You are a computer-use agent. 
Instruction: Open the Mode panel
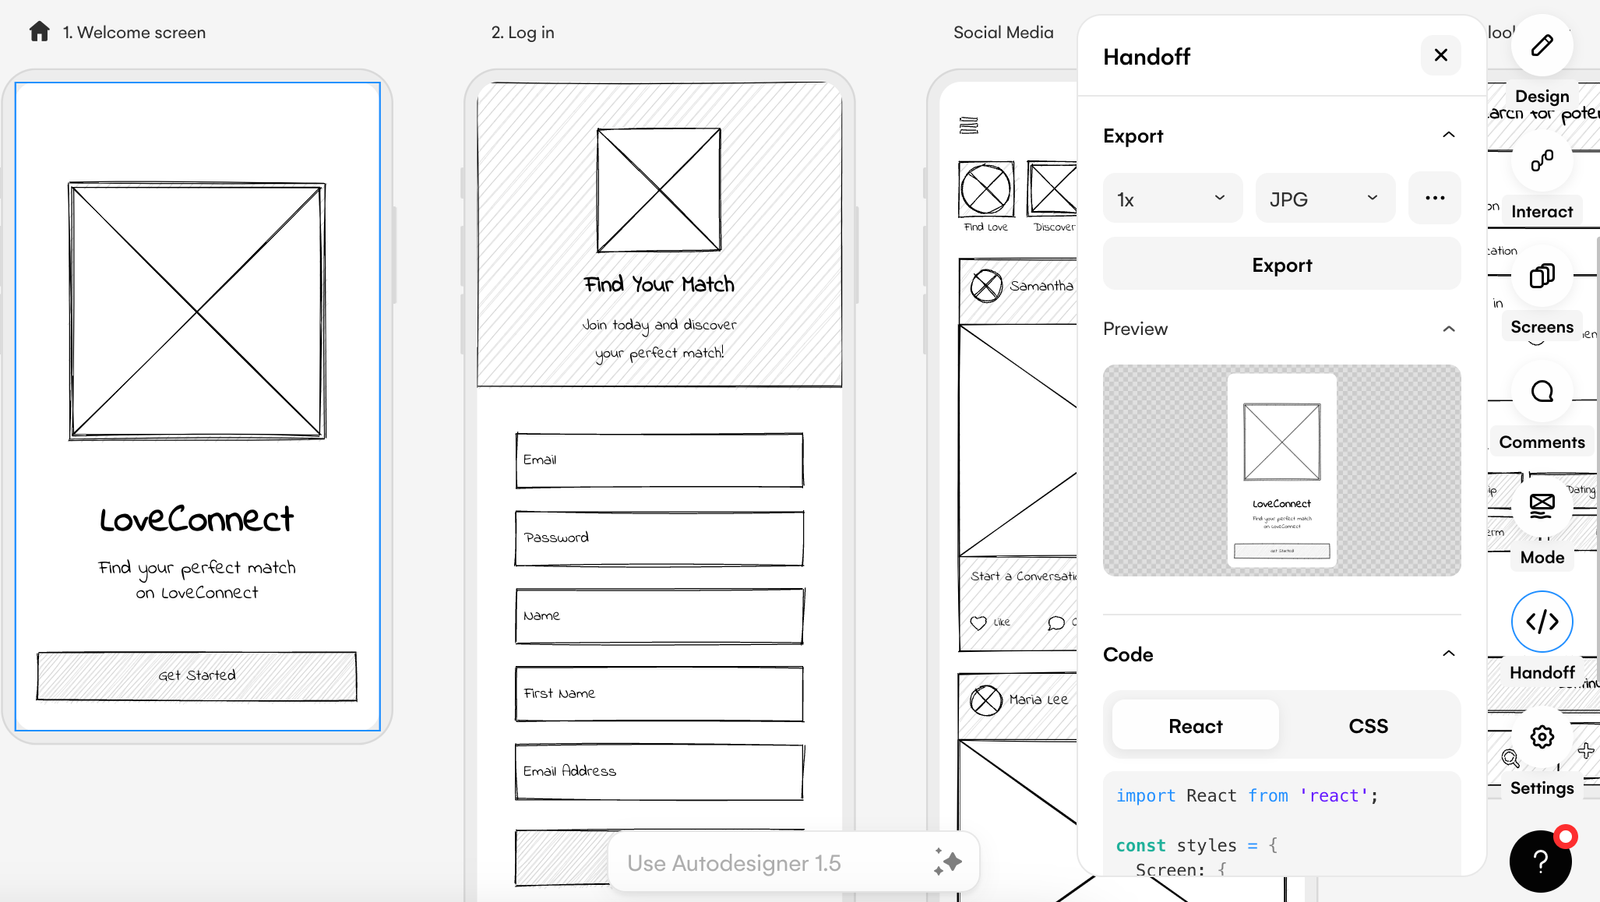1541,507
